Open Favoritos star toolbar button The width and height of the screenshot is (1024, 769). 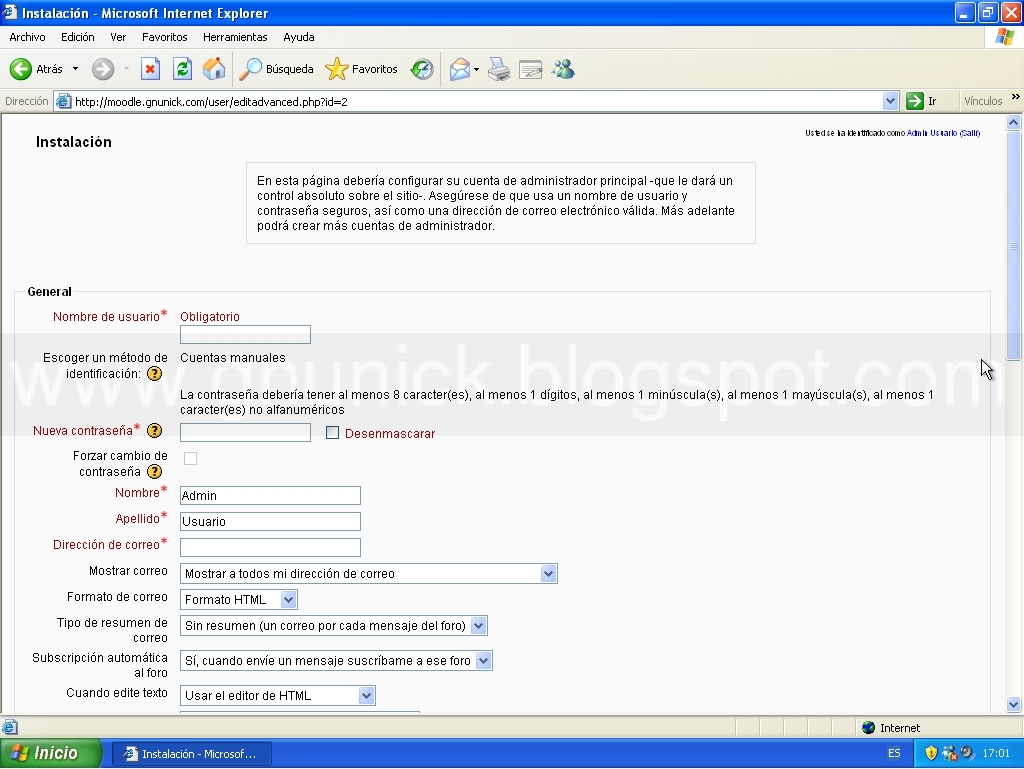[361, 69]
